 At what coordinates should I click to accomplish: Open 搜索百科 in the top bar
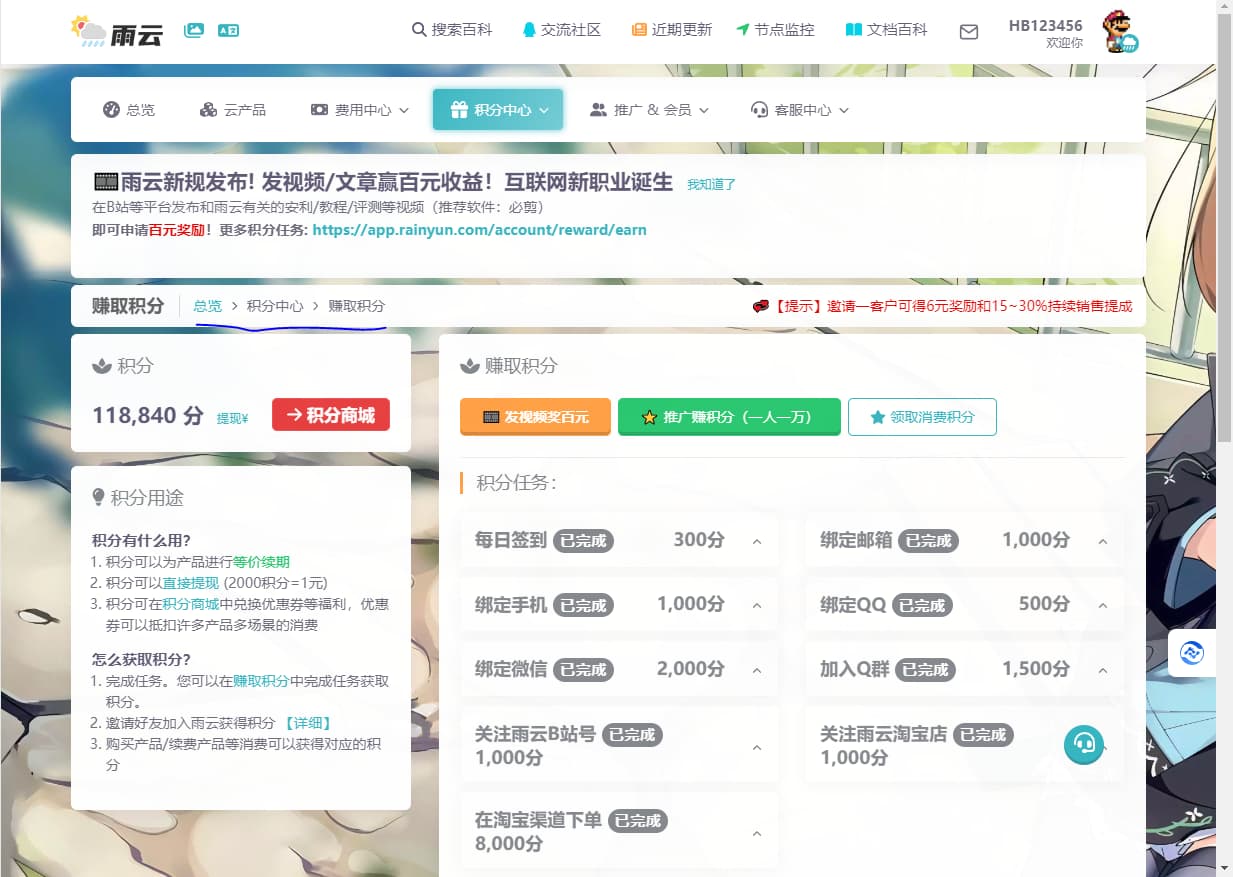click(452, 30)
